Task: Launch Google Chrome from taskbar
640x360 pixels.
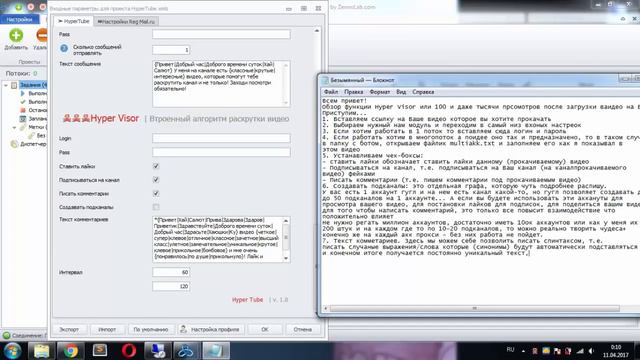Action: [70, 351]
